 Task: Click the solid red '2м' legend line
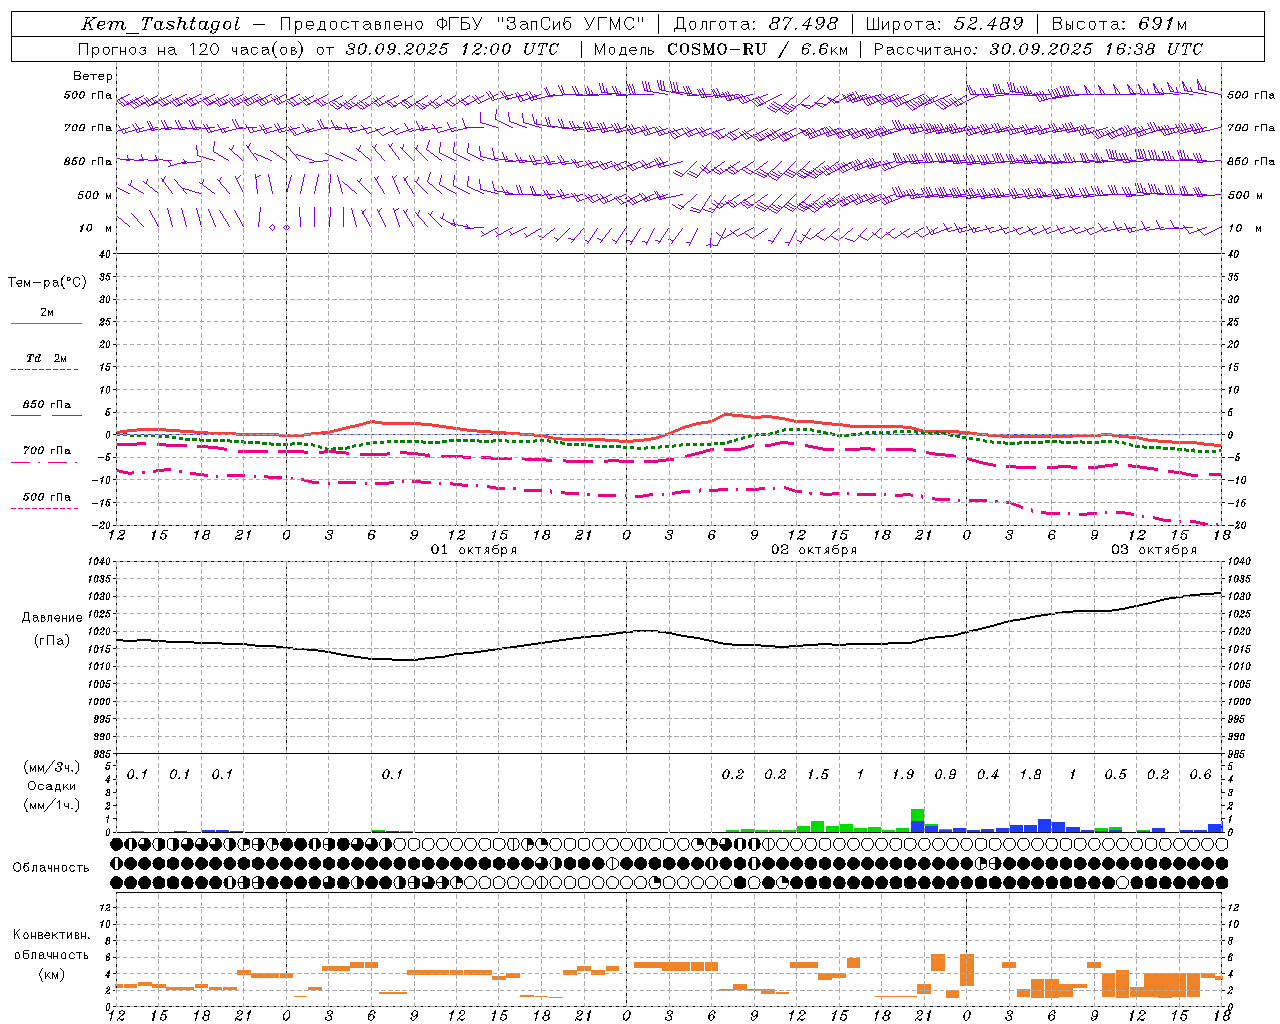[46, 323]
